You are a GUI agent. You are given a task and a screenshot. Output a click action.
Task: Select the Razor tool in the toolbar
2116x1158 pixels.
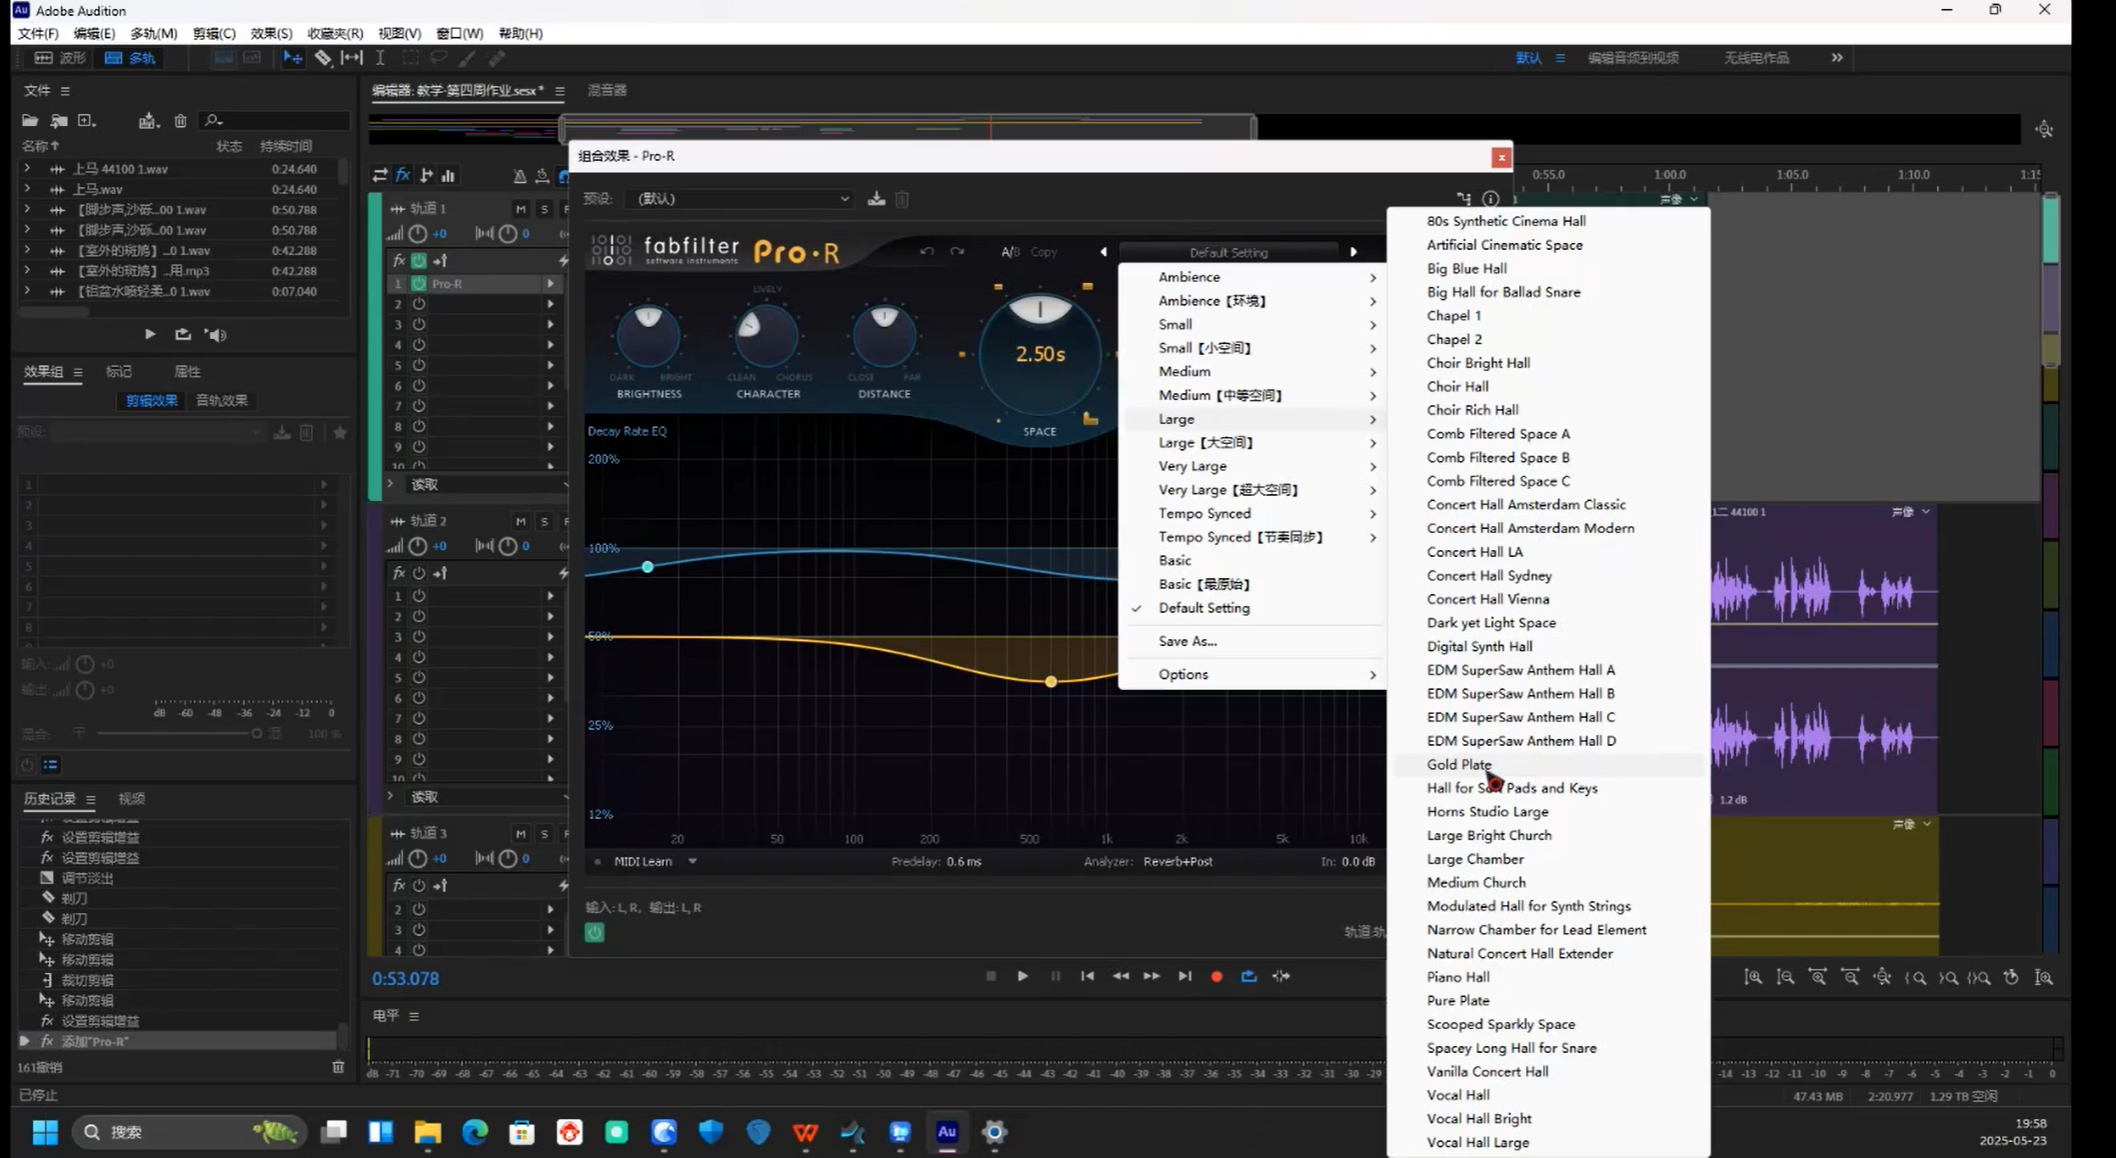tap(323, 58)
